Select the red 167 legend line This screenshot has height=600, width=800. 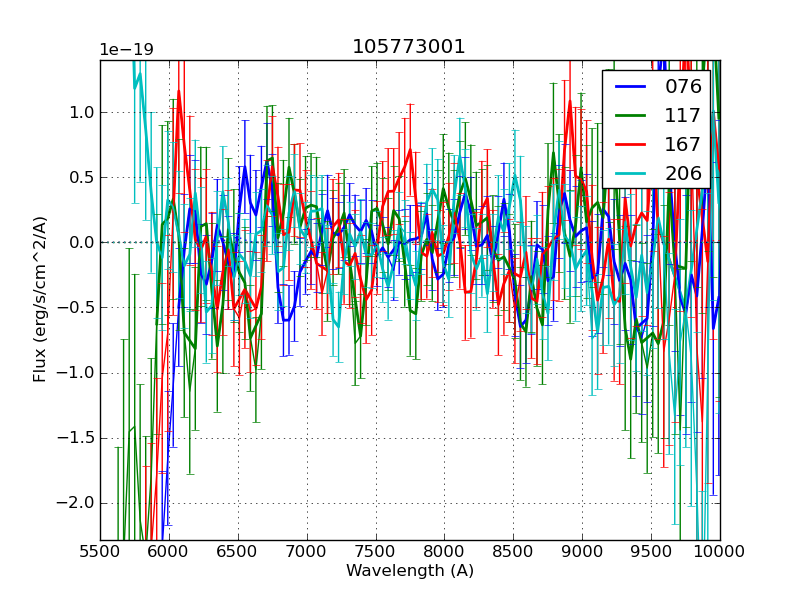(630, 144)
